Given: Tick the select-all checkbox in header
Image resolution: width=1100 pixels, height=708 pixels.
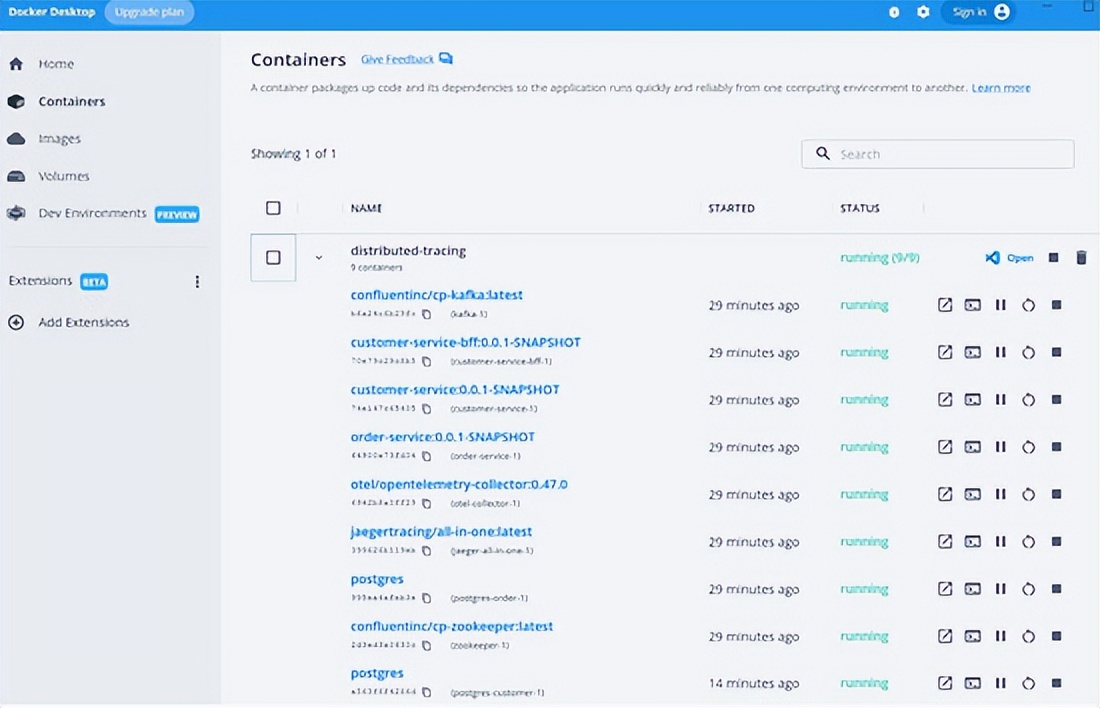Looking at the screenshot, I should coord(273,208).
